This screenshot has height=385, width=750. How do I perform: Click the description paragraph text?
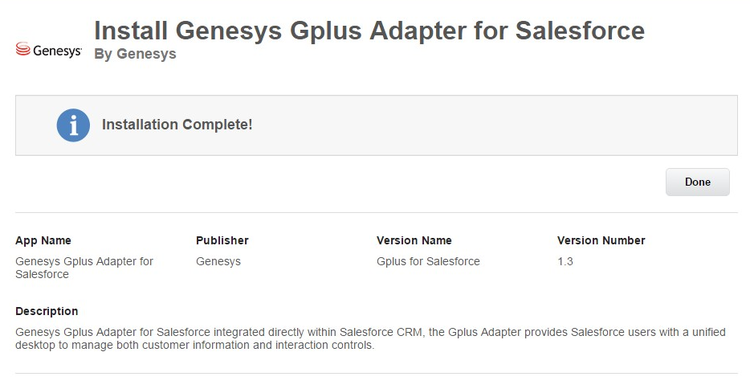click(370, 339)
